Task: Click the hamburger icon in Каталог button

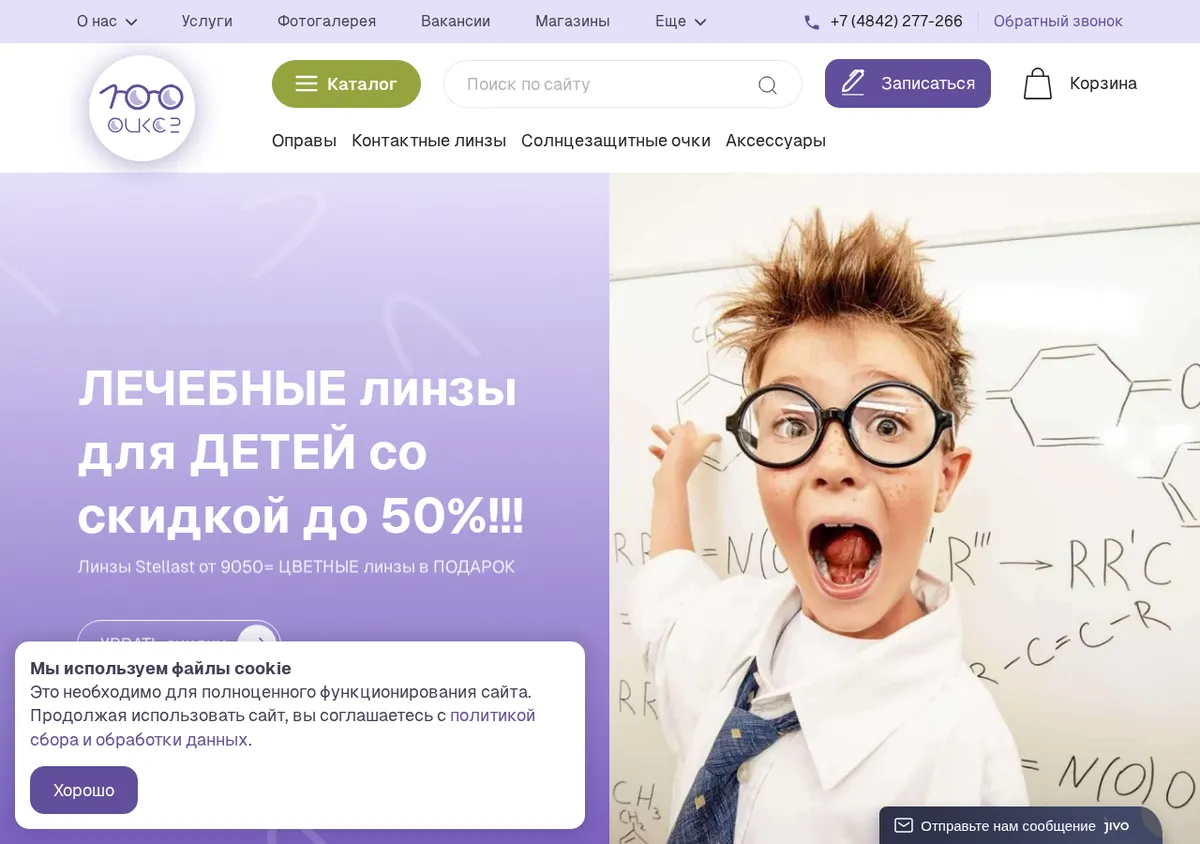Action: (306, 84)
